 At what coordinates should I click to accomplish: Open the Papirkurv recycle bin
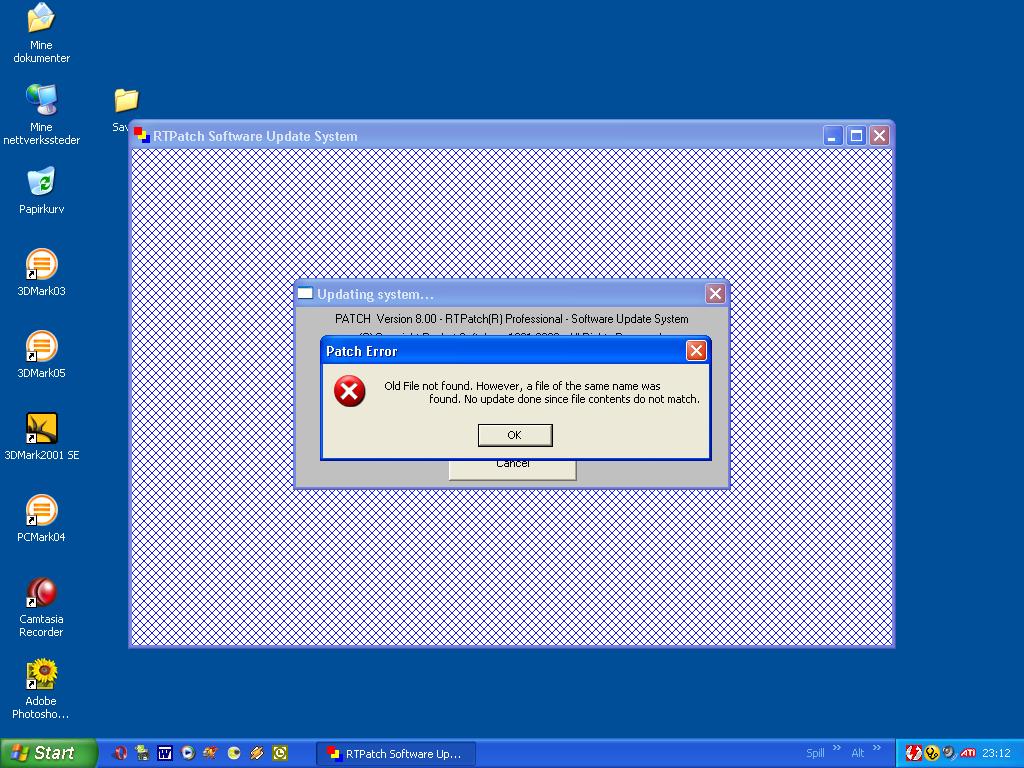41,191
